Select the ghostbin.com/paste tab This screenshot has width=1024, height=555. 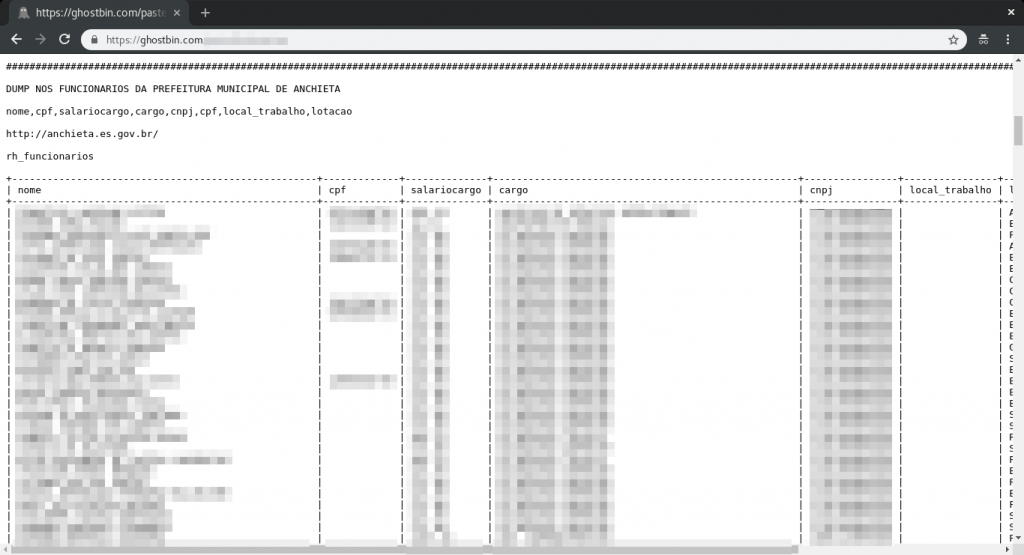(99, 12)
